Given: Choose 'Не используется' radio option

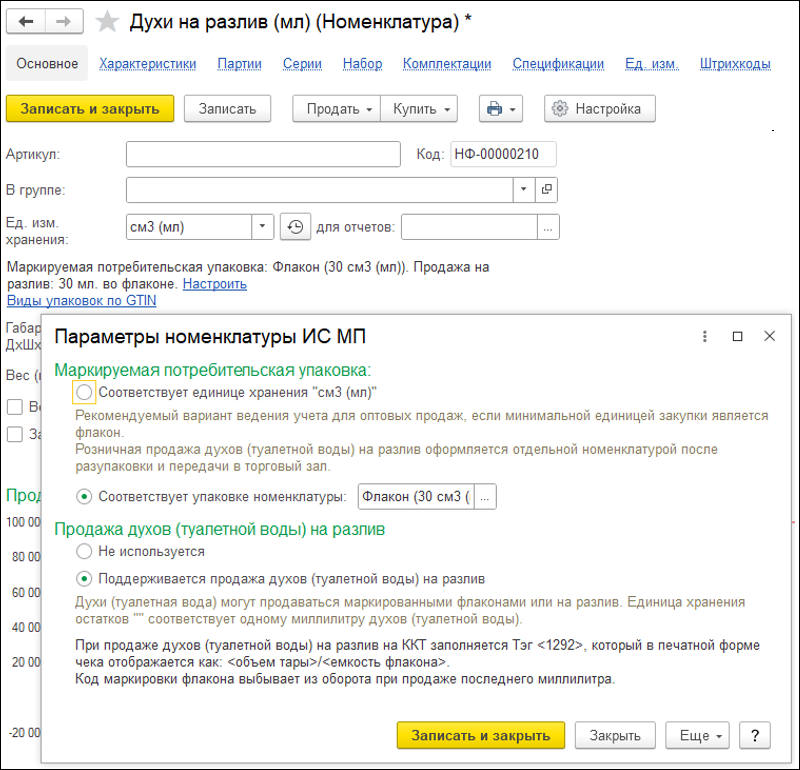Looking at the screenshot, I should [84, 551].
